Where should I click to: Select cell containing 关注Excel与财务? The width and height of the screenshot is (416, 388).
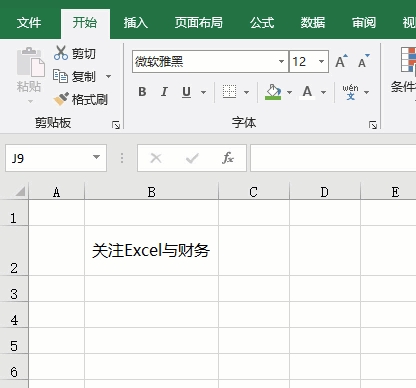pyautogui.click(x=152, y=251)
